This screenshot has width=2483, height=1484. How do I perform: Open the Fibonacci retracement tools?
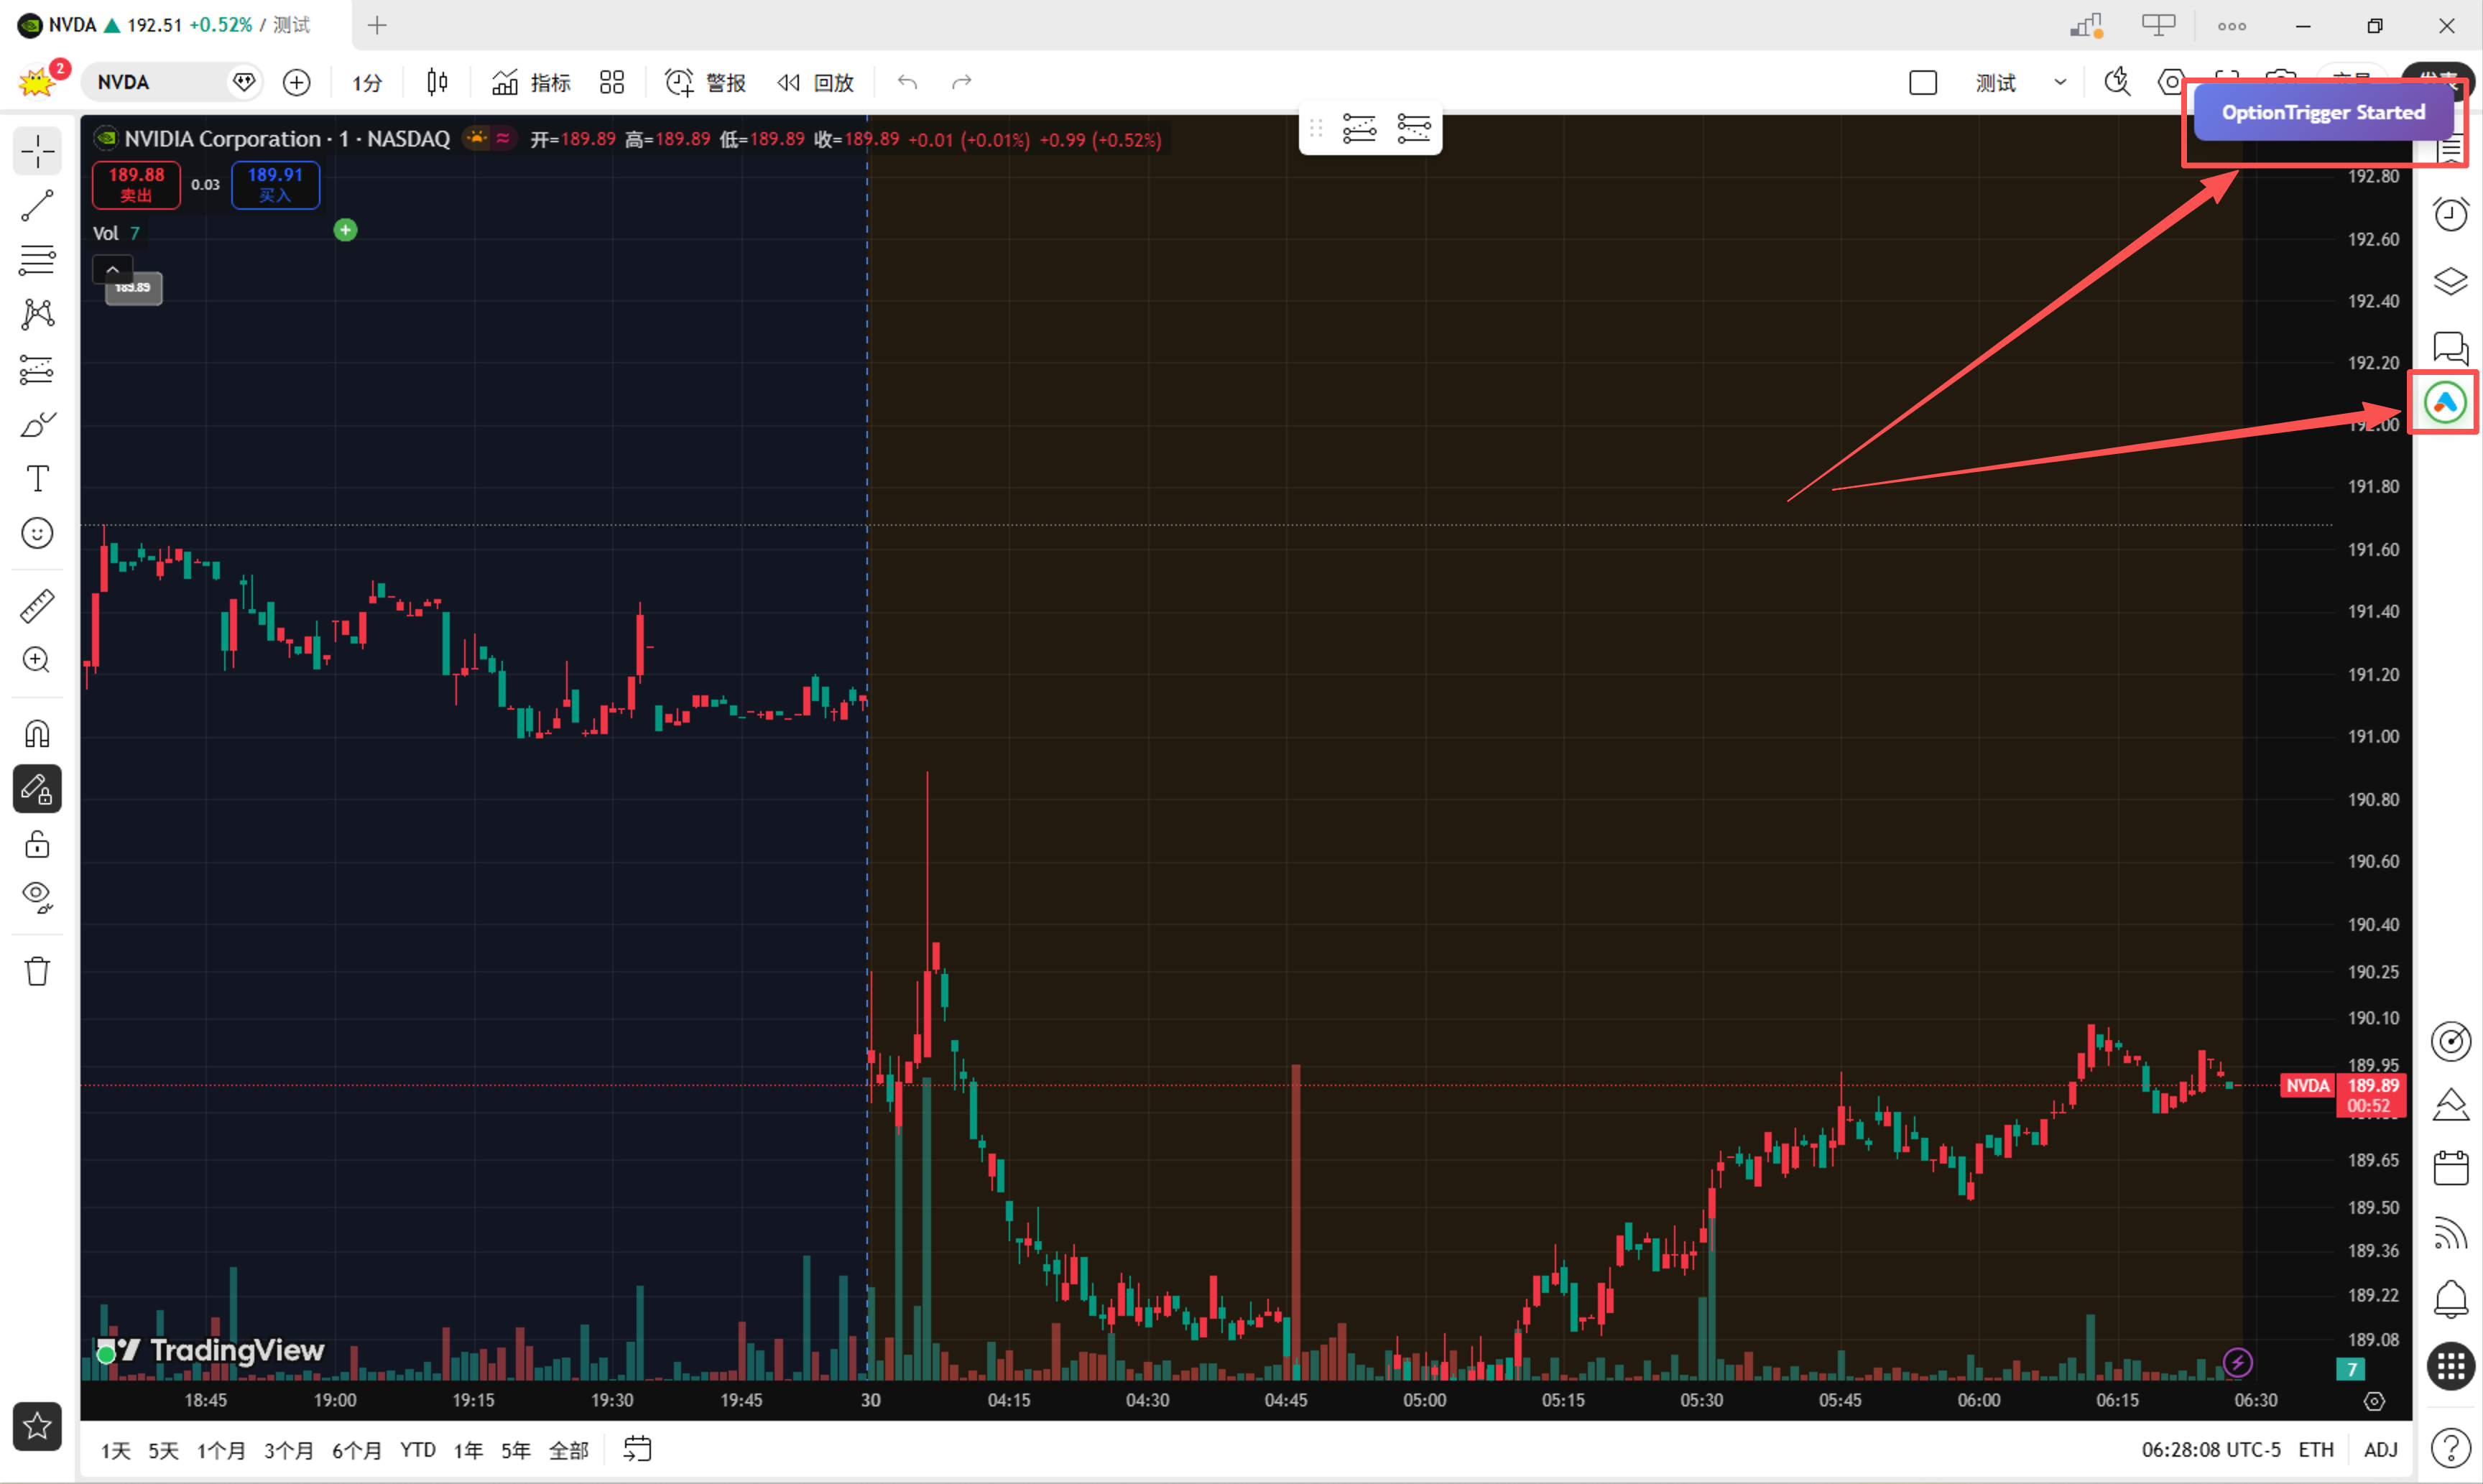point(37,260)
